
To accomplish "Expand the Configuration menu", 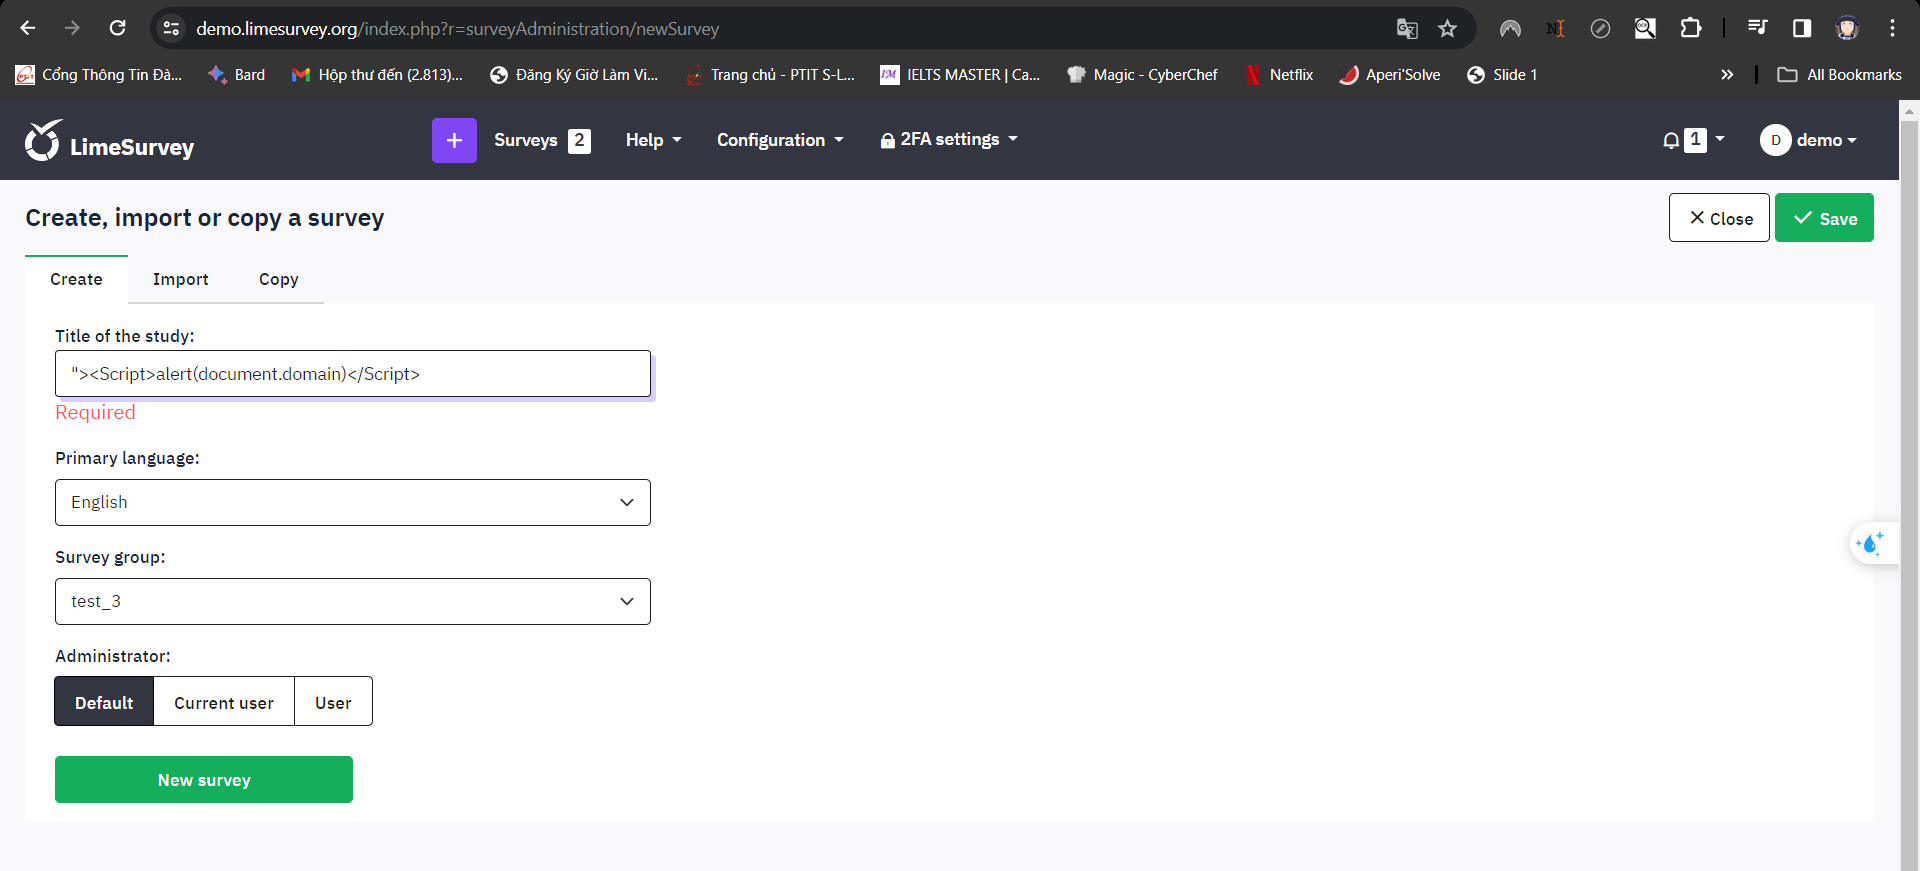I will [780, 140].
